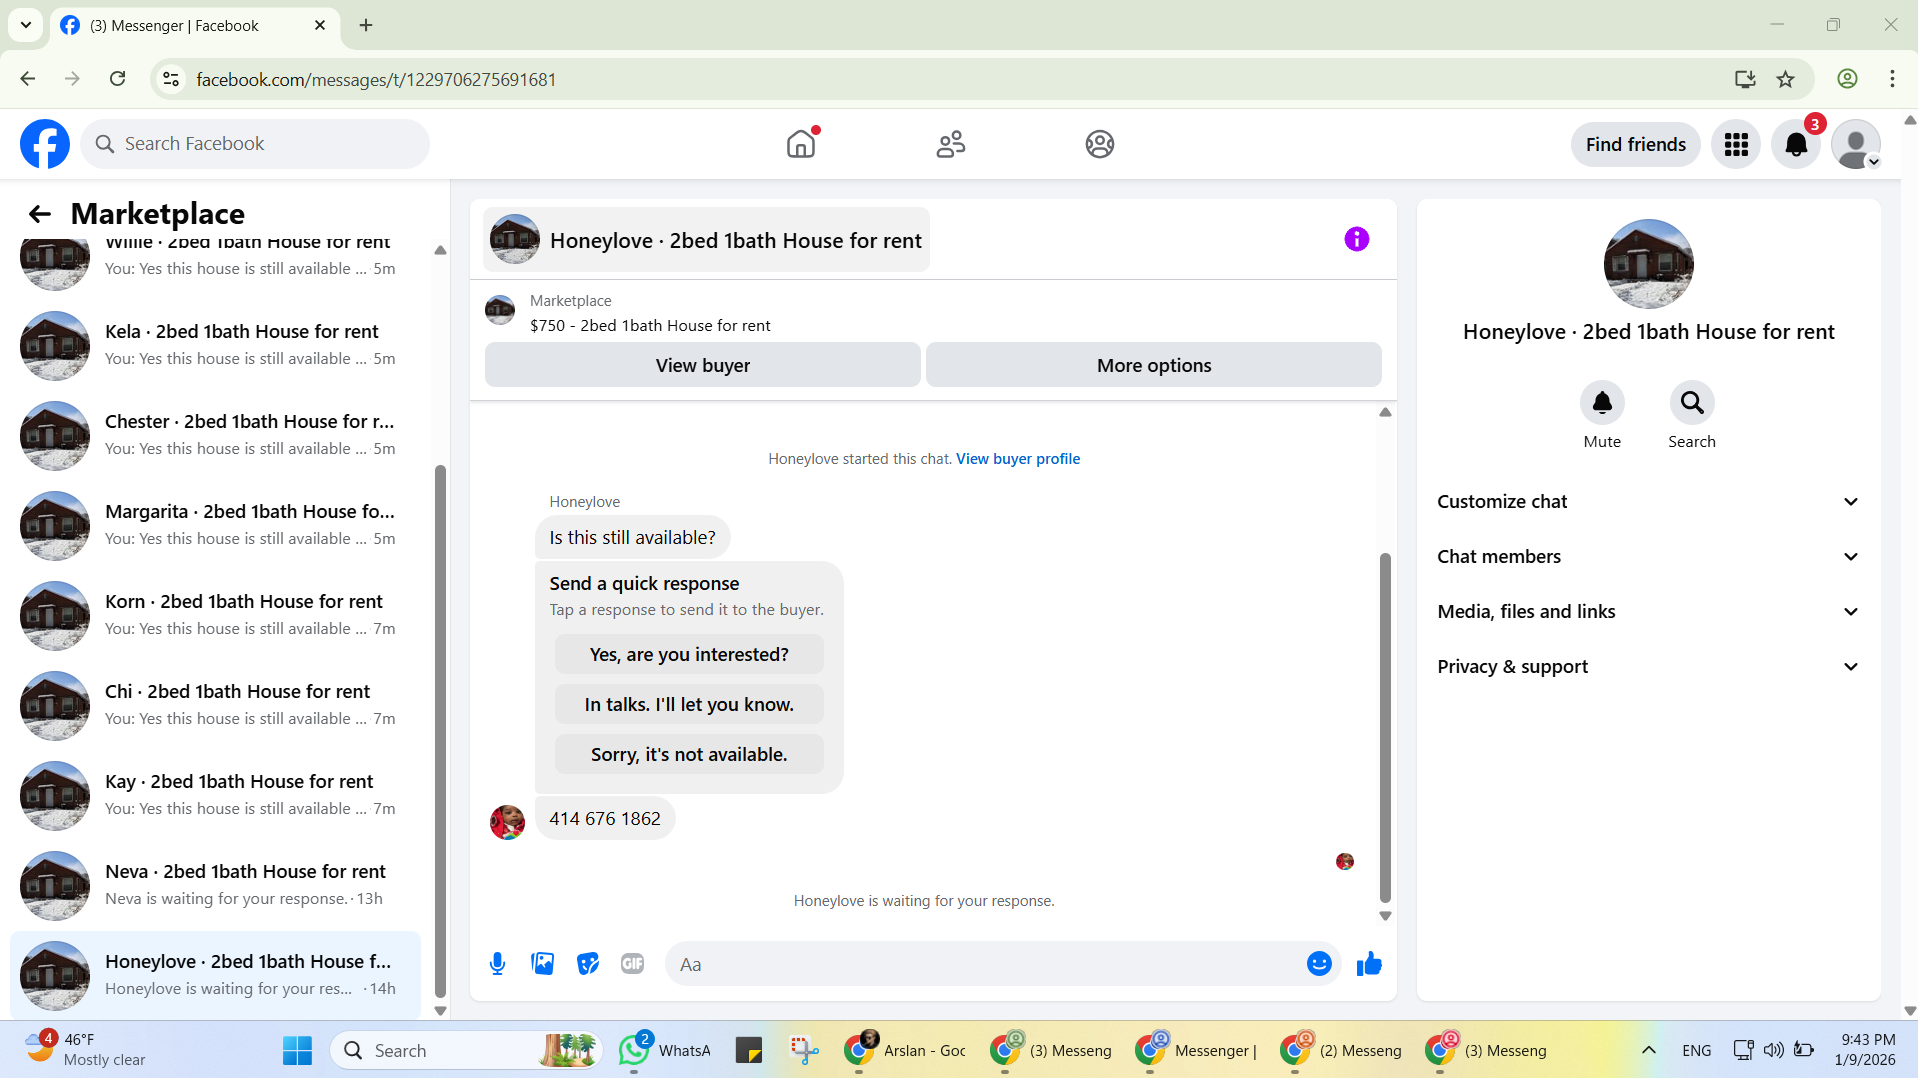Click the listing thumbnail in right panel

point(1648,264)
